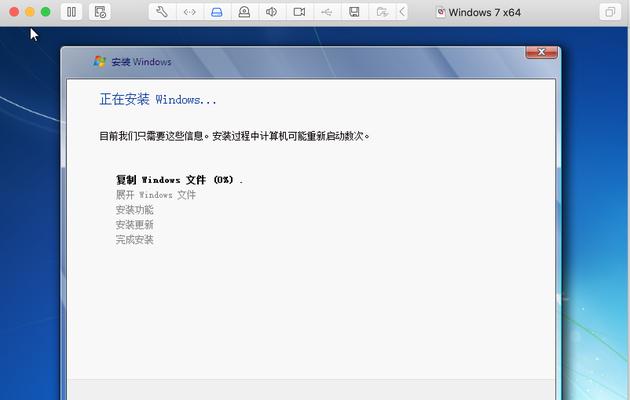Click the 正在安装 Windows... heading

click(158, 99)
